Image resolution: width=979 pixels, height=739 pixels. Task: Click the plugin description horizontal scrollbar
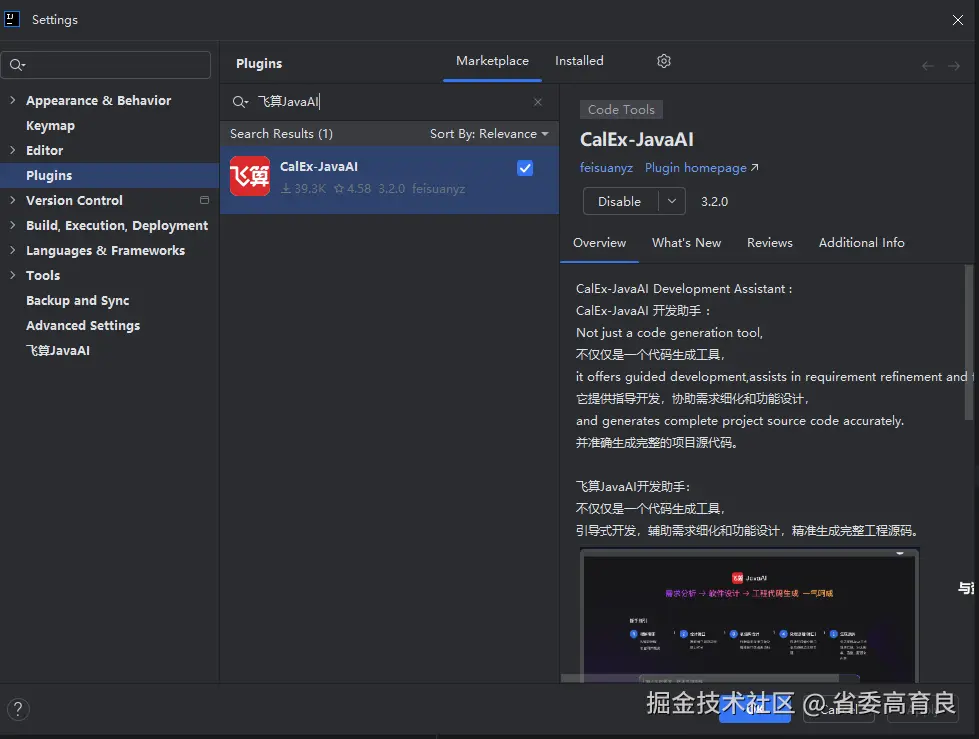point(699,678)
